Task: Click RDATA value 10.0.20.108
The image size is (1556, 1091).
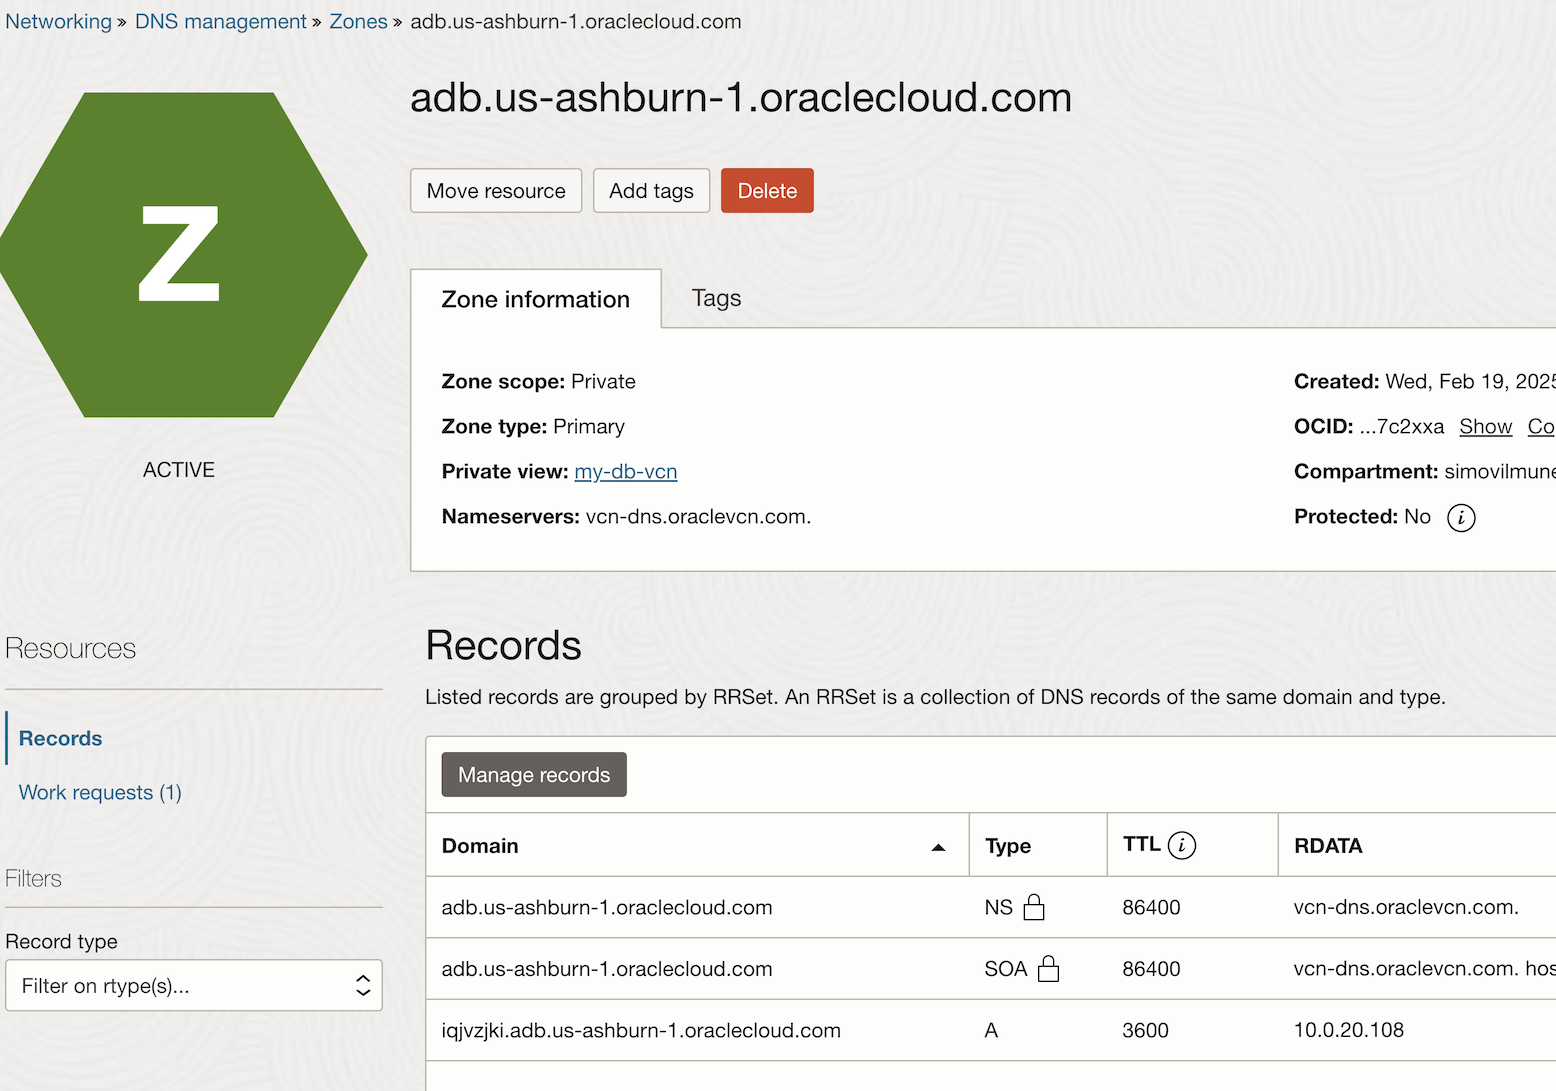Action: (x=1349, y=1030)
